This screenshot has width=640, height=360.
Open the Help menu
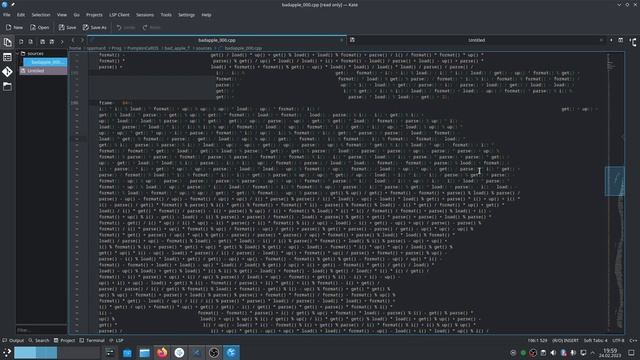(x=206, y=15)
